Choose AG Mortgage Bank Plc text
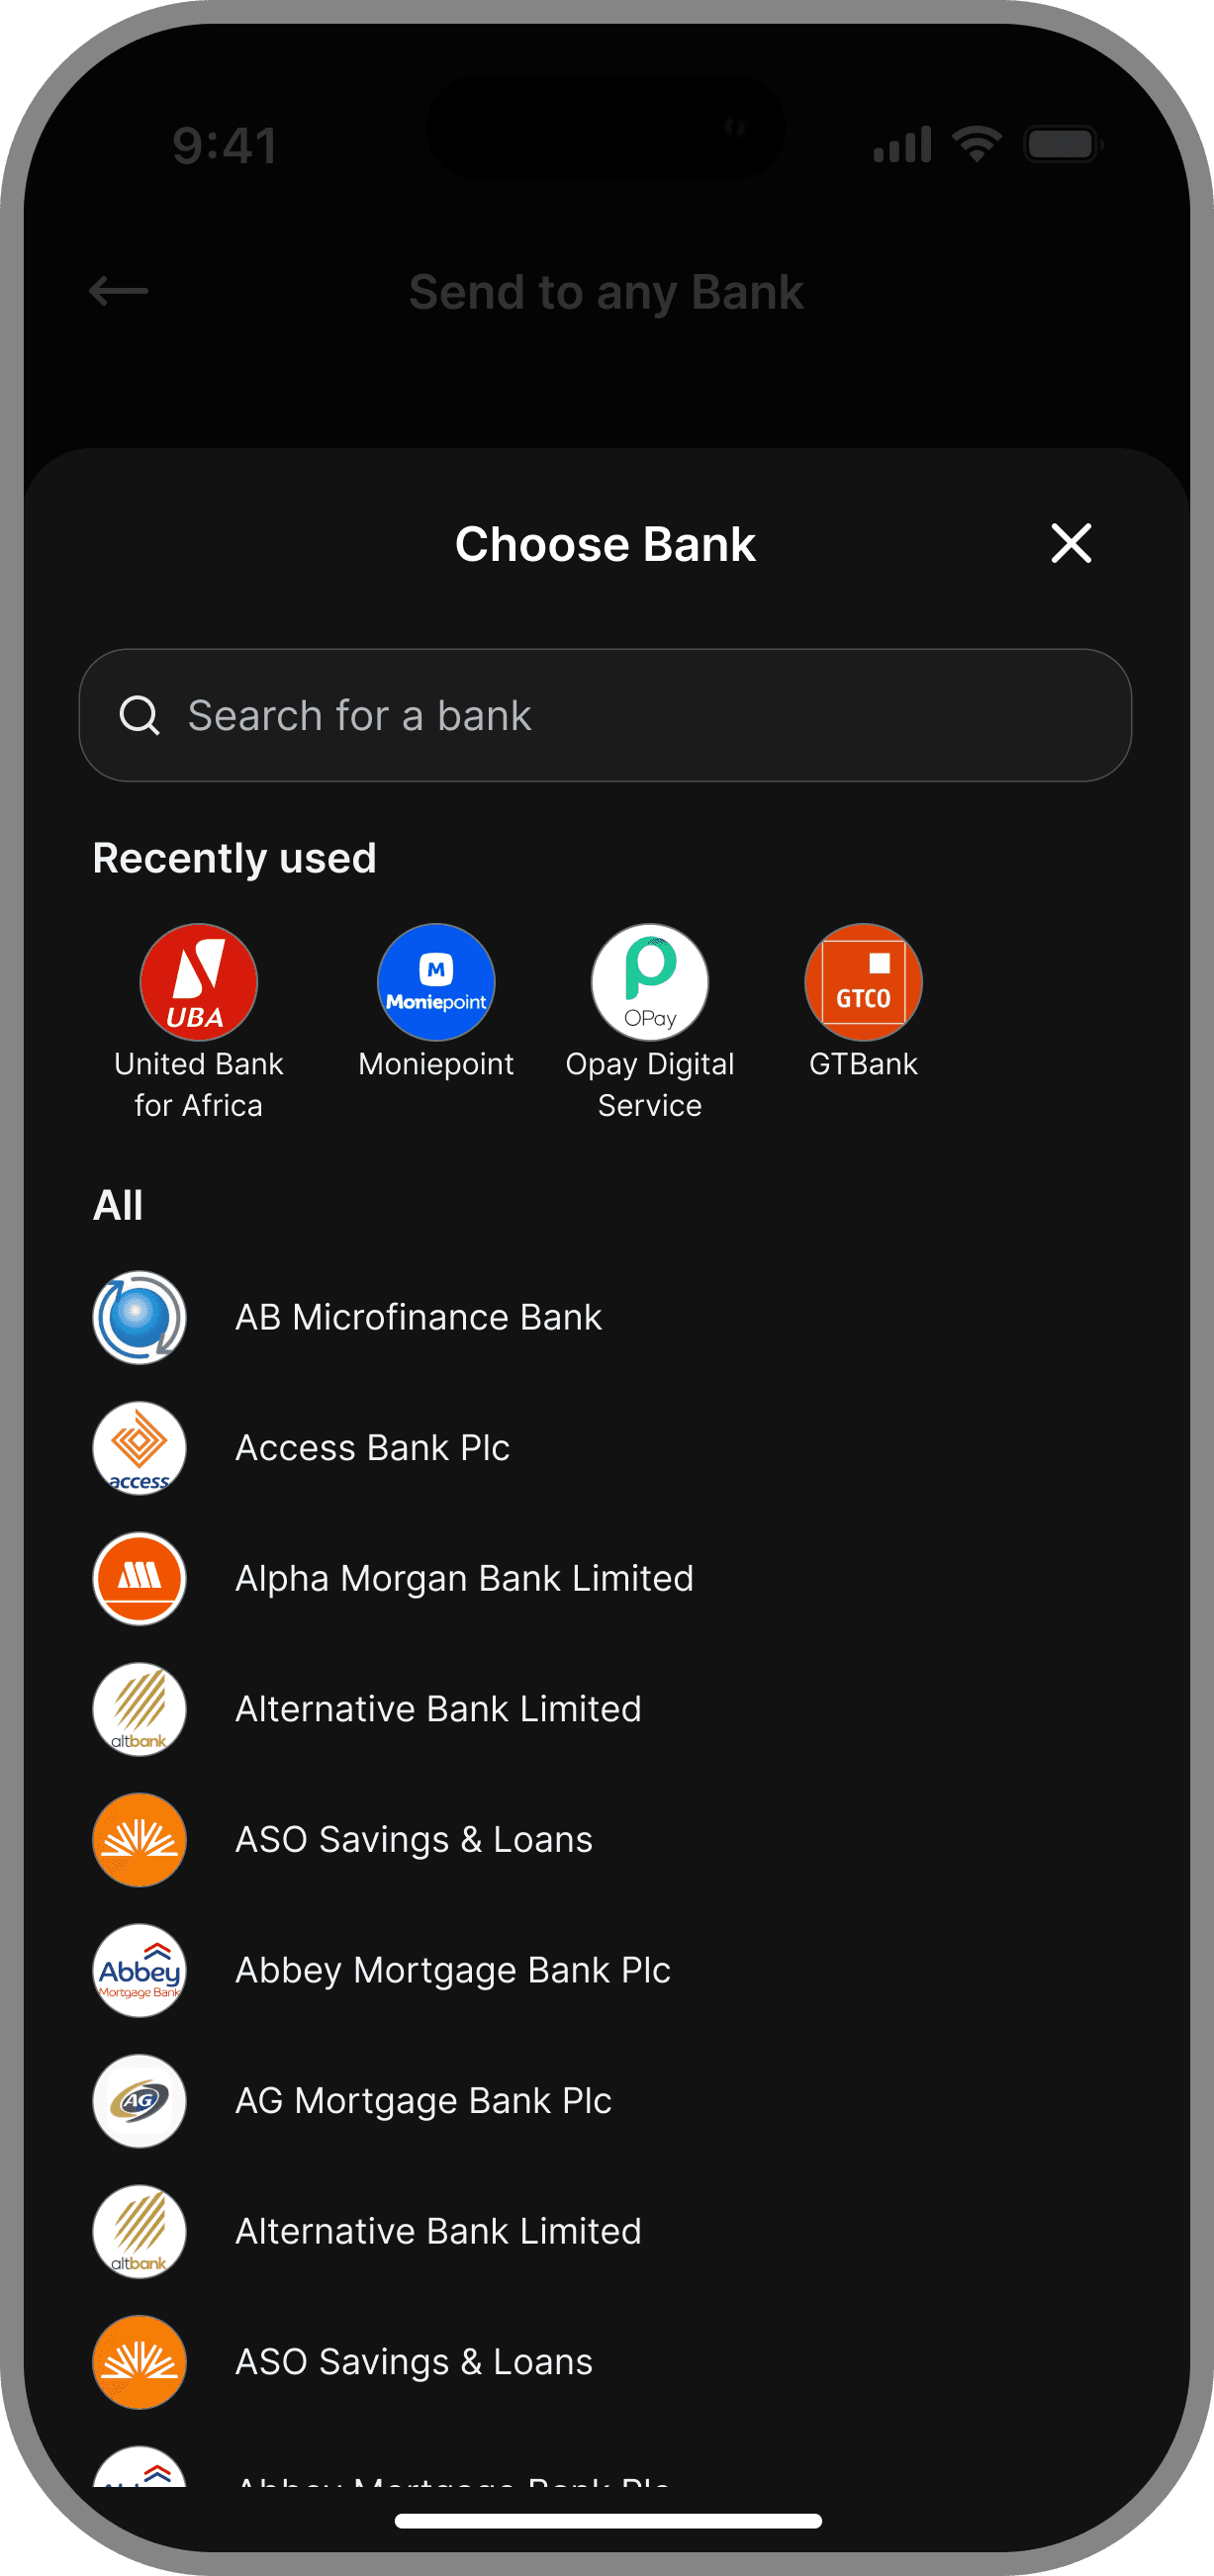This screenshot has width=1214, height=2576. pyautogui.click(x=423, y=2100)
